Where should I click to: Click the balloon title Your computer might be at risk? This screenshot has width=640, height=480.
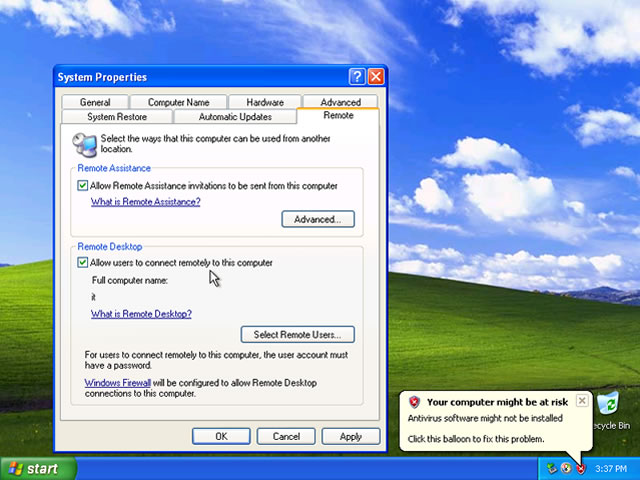pyautogui.click(x=497, y=402)
